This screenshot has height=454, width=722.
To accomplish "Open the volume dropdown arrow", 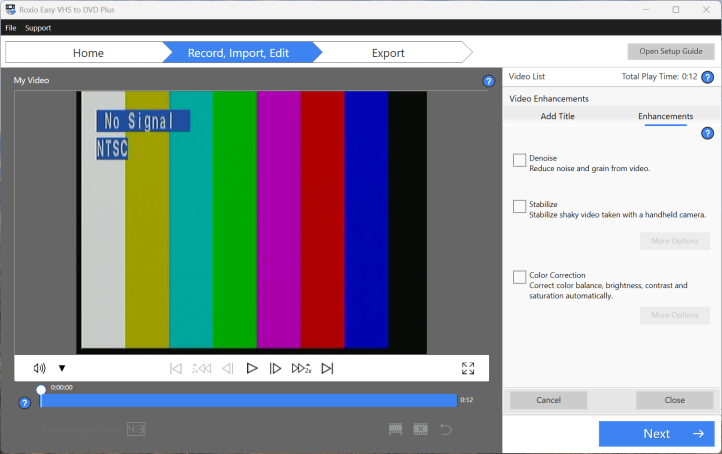I will pyautogui.click(x=61, y=368).
